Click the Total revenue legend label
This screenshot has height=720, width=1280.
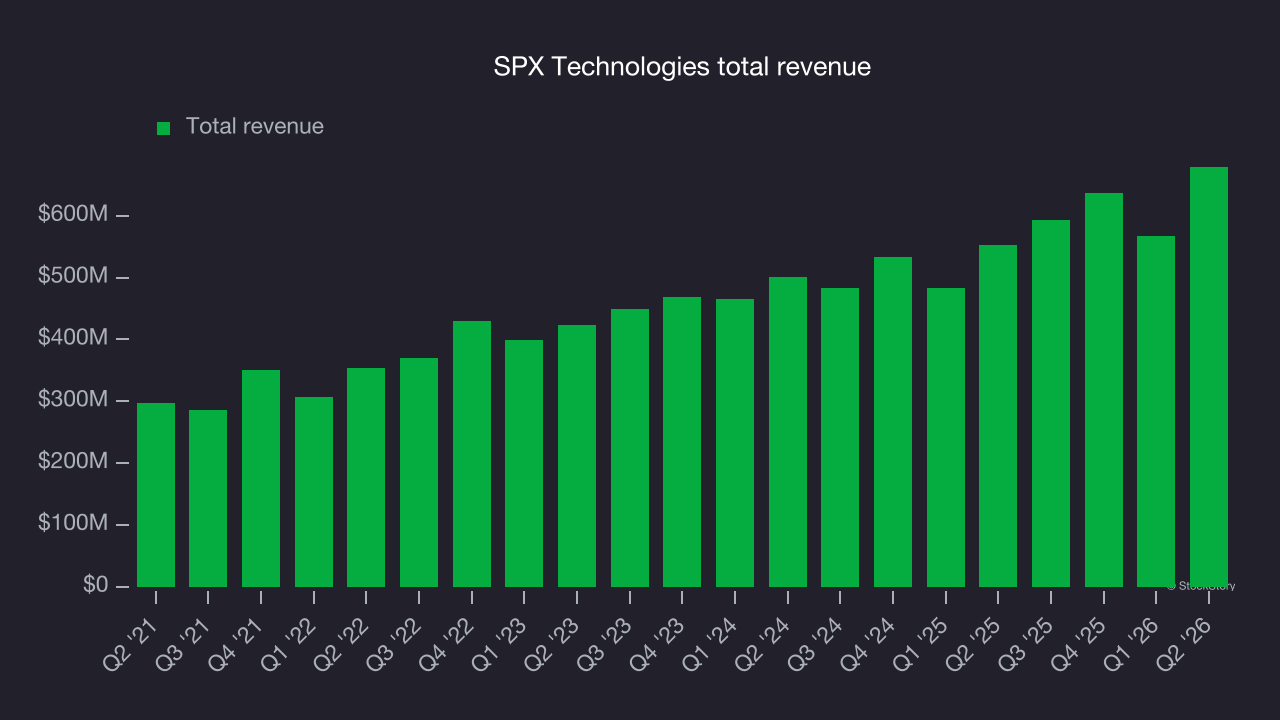(x=255, y=127)
